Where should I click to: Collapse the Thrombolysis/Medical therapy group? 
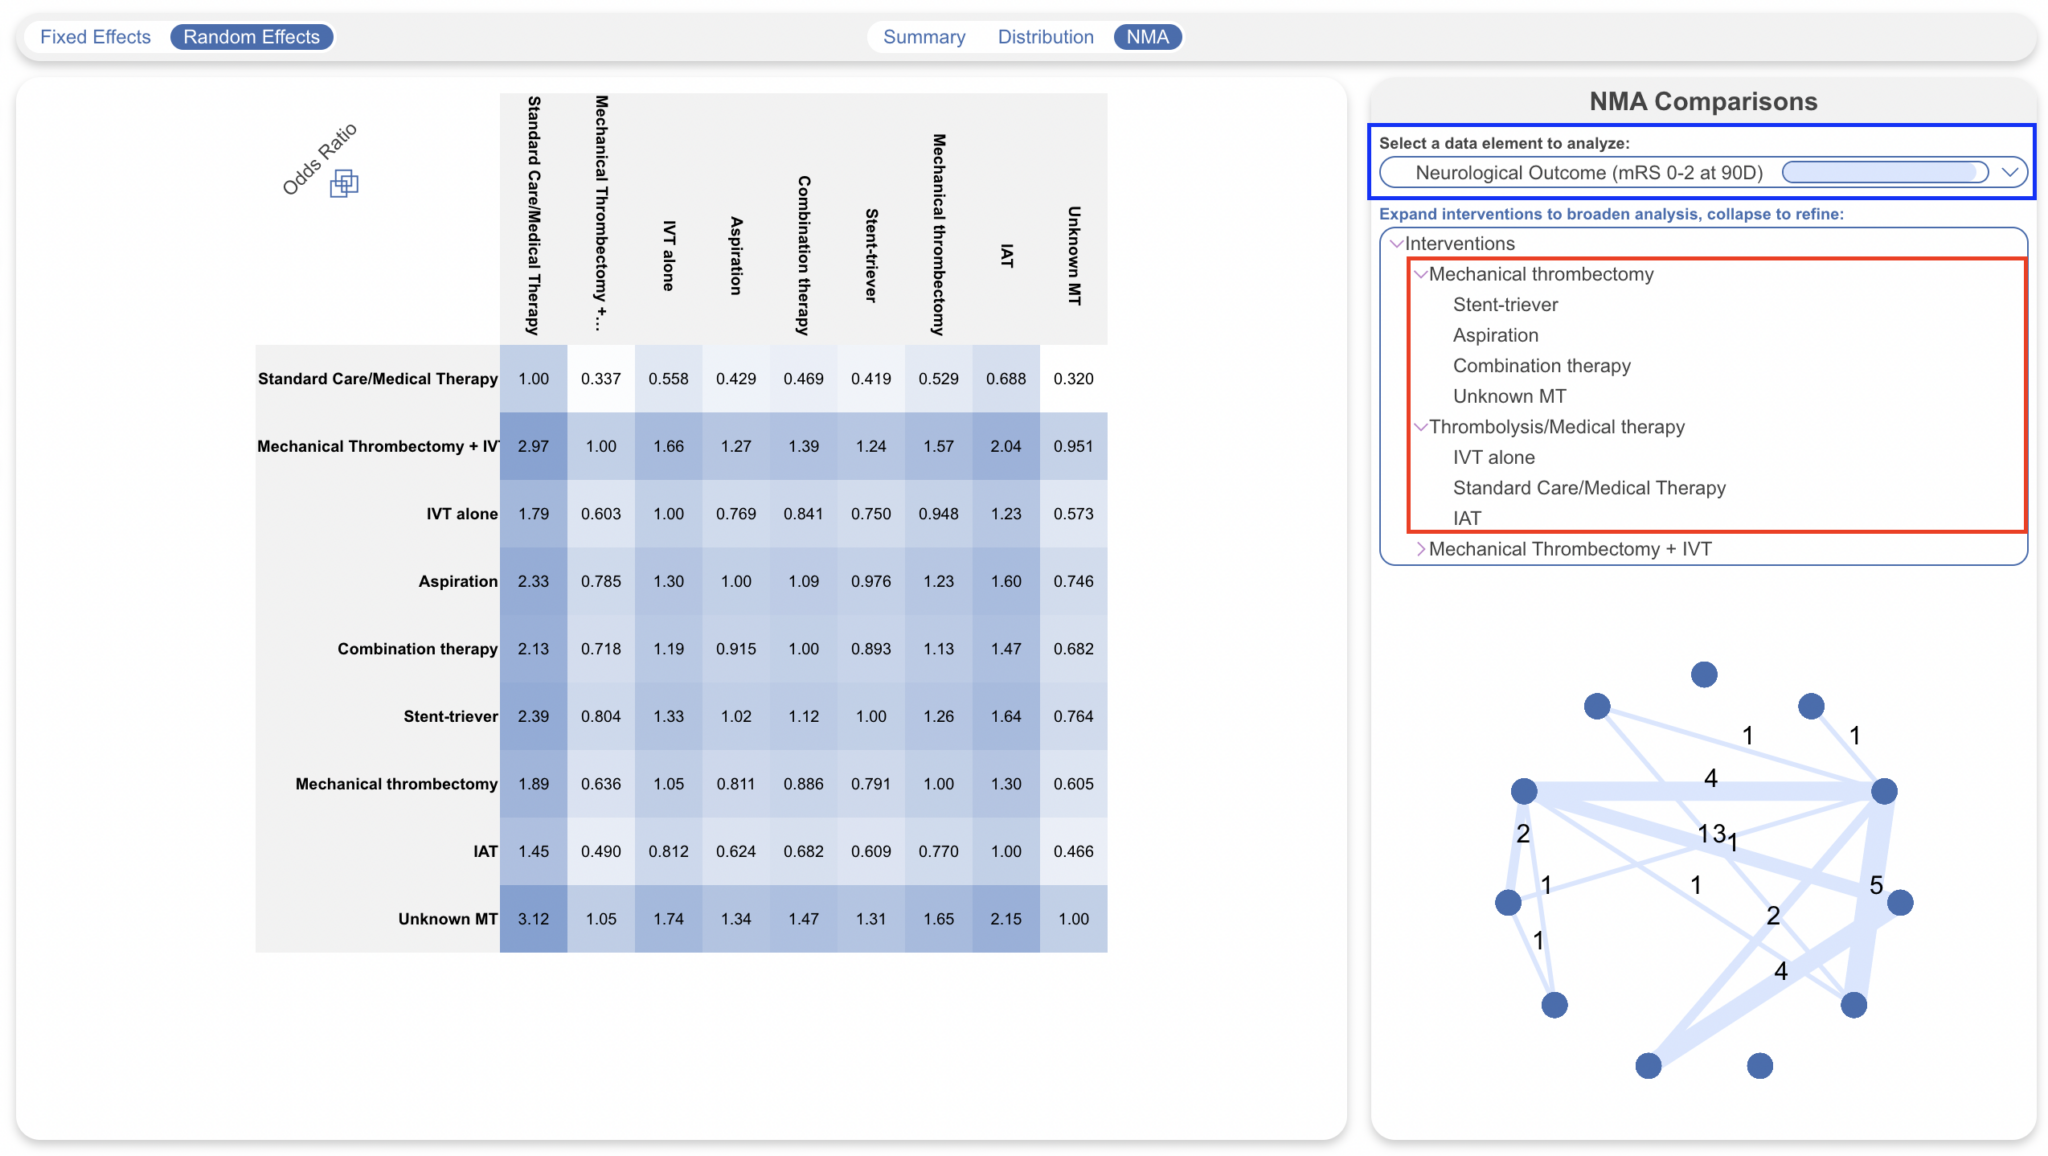click(x=1421, y=427)
